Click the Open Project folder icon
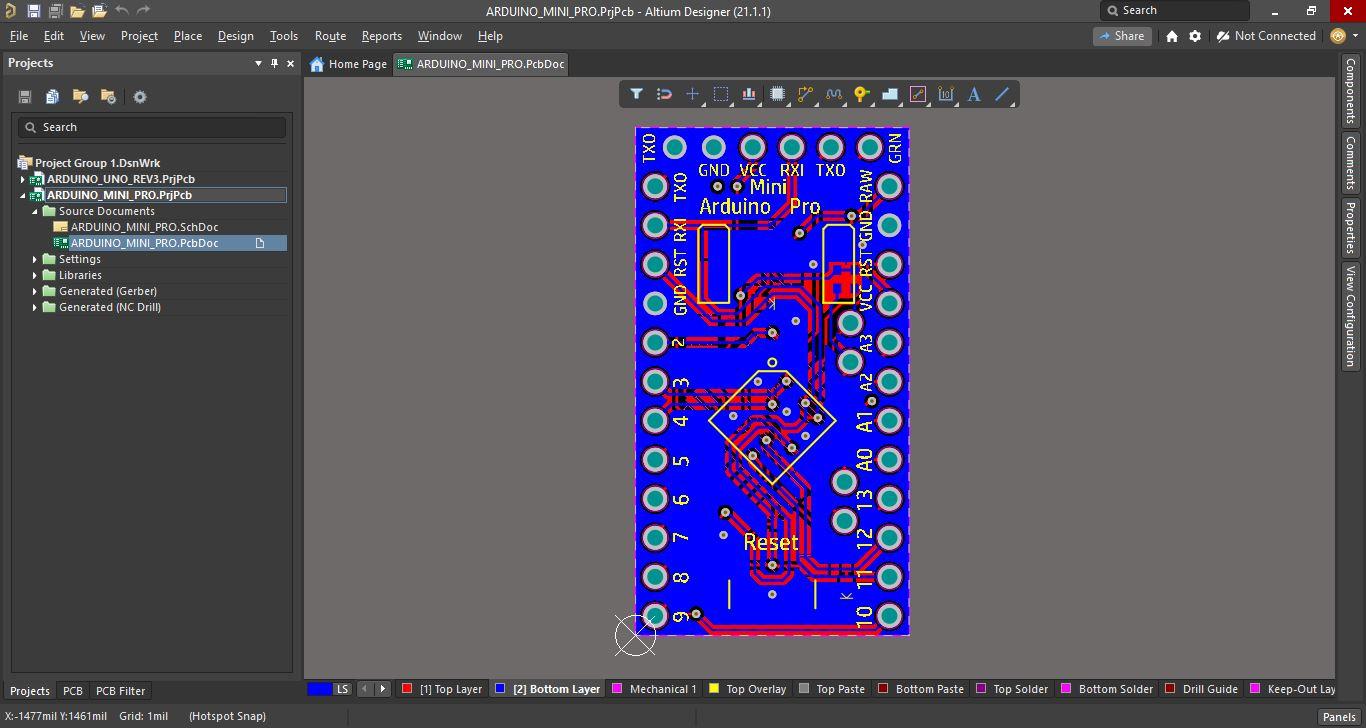Image resolution: width=1366 pixels, height=728 pixels. click(99, 11)
